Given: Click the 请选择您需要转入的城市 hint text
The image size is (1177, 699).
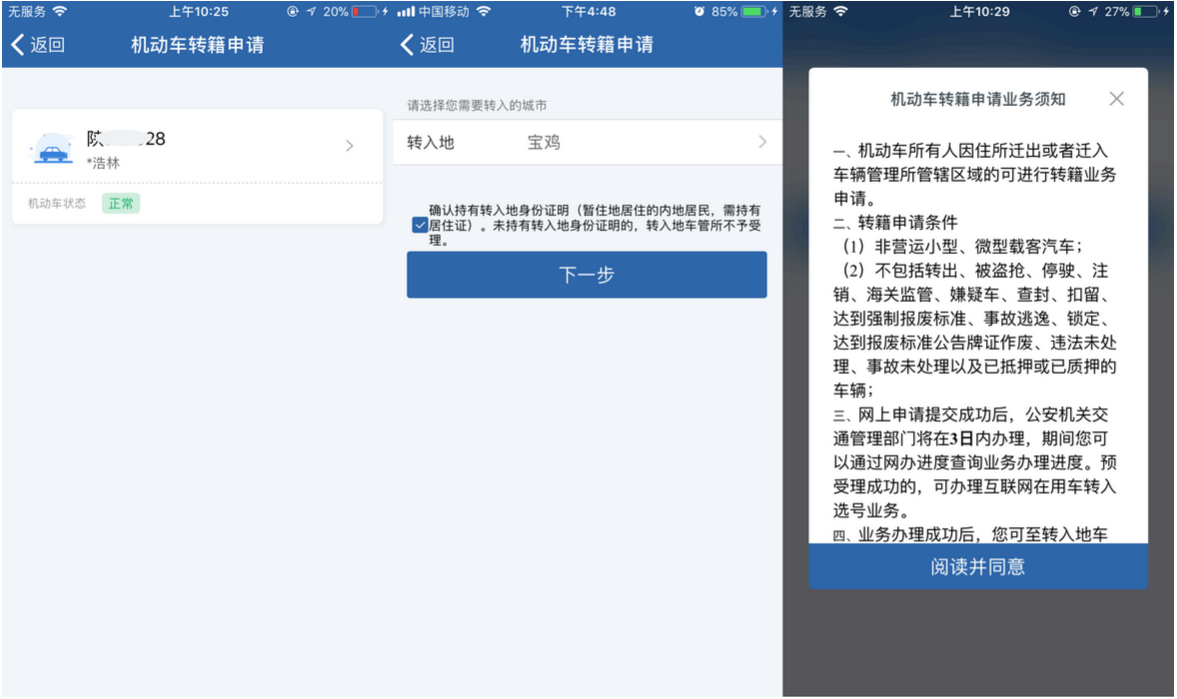Looking at the screenshot, I should [477, 106].
